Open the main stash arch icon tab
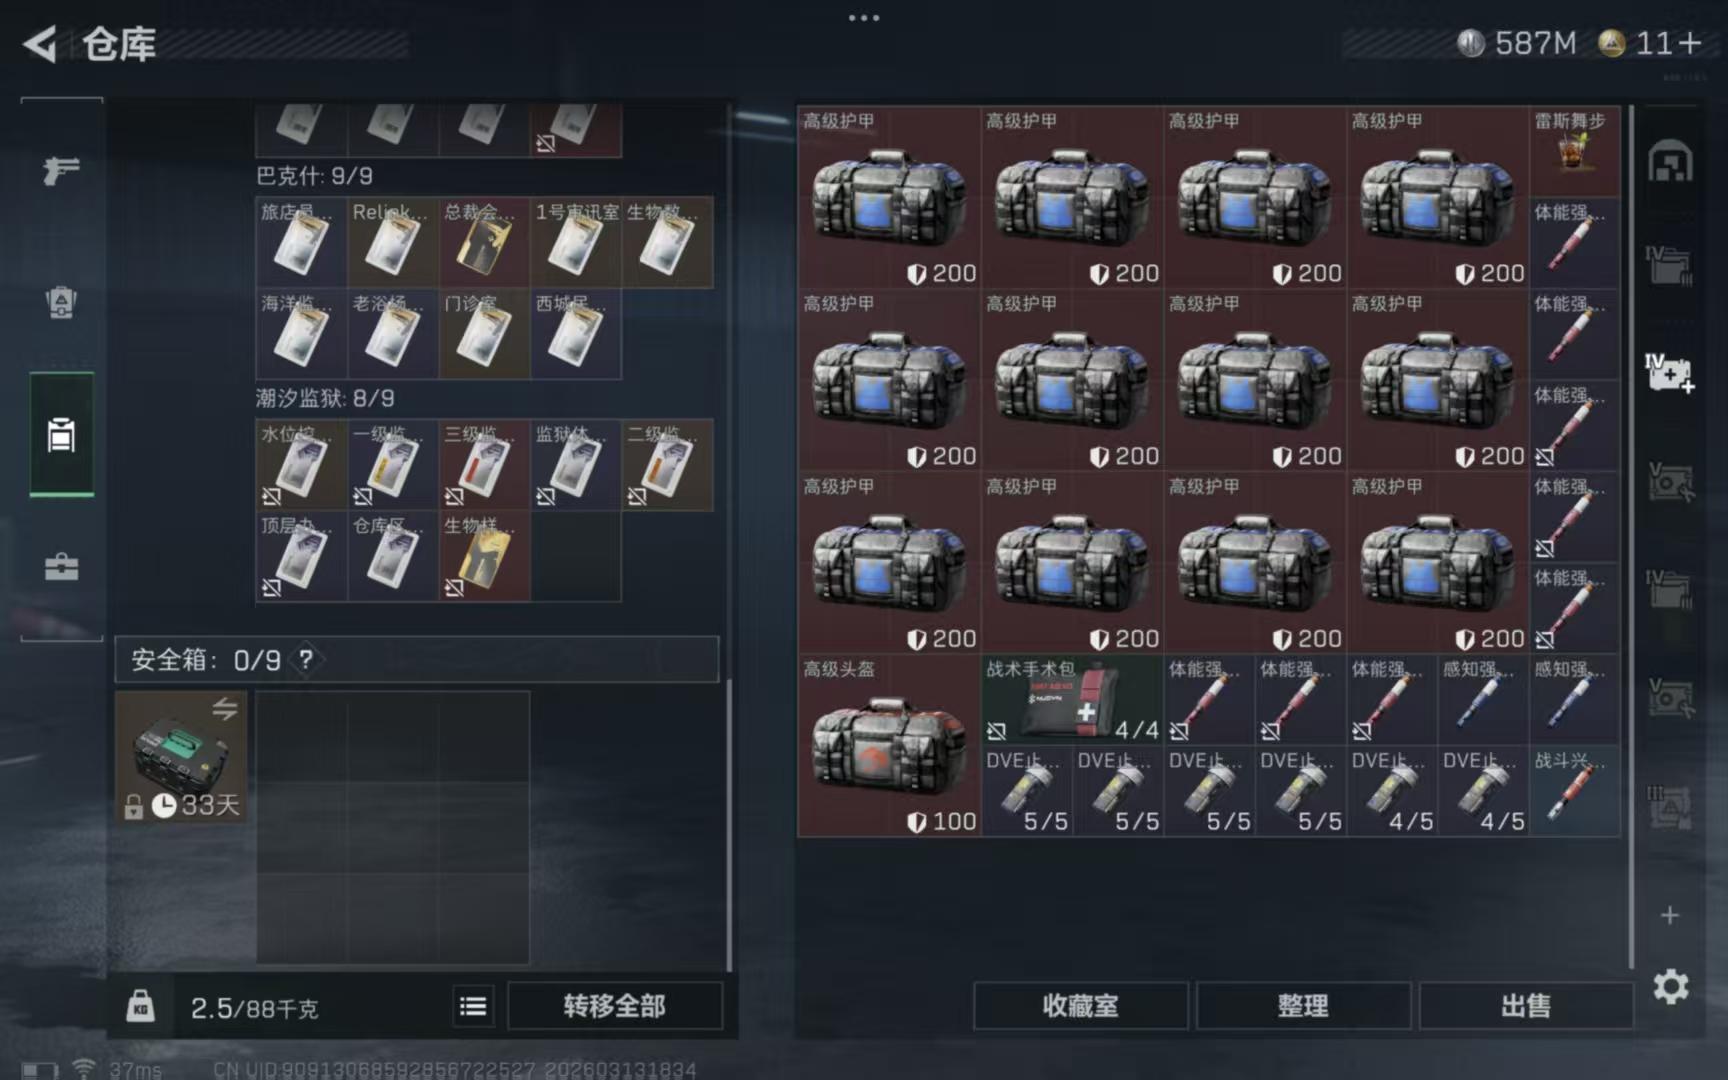Image resolution: width=1728 pixels, height=1080 pixels. [1670, 162]
